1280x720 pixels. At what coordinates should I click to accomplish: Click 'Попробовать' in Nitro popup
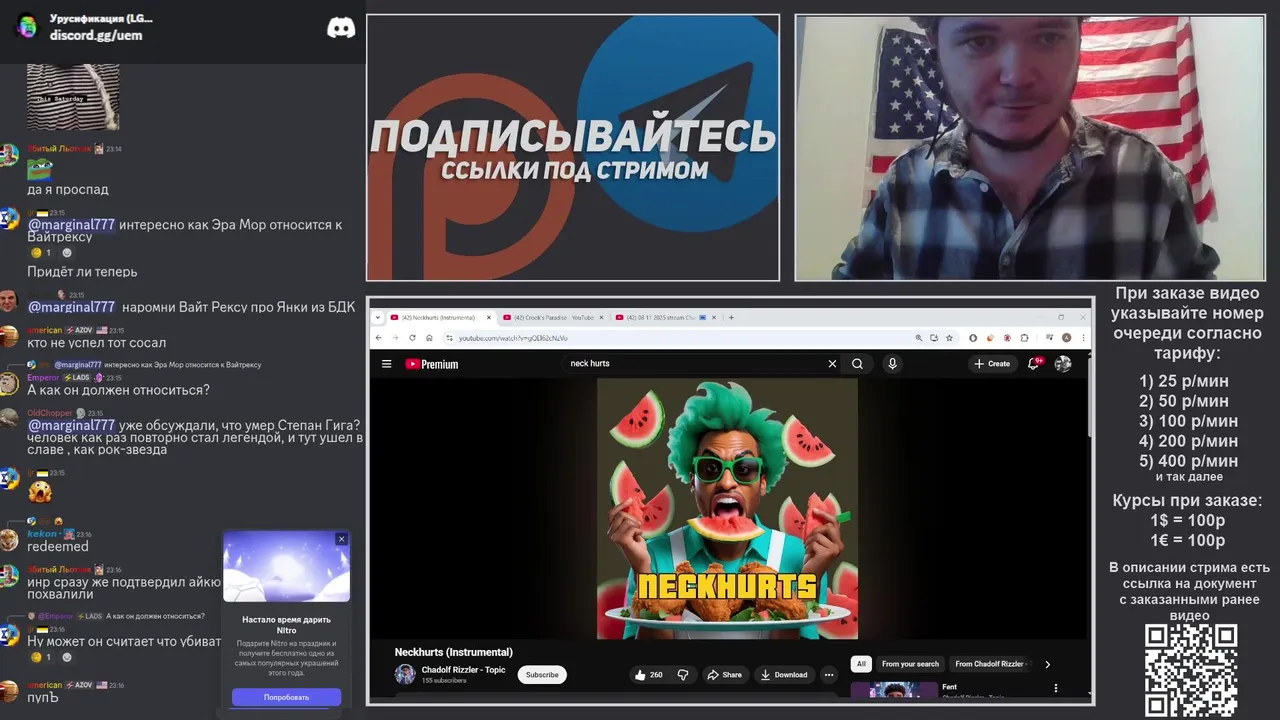(x=286, y=697)
